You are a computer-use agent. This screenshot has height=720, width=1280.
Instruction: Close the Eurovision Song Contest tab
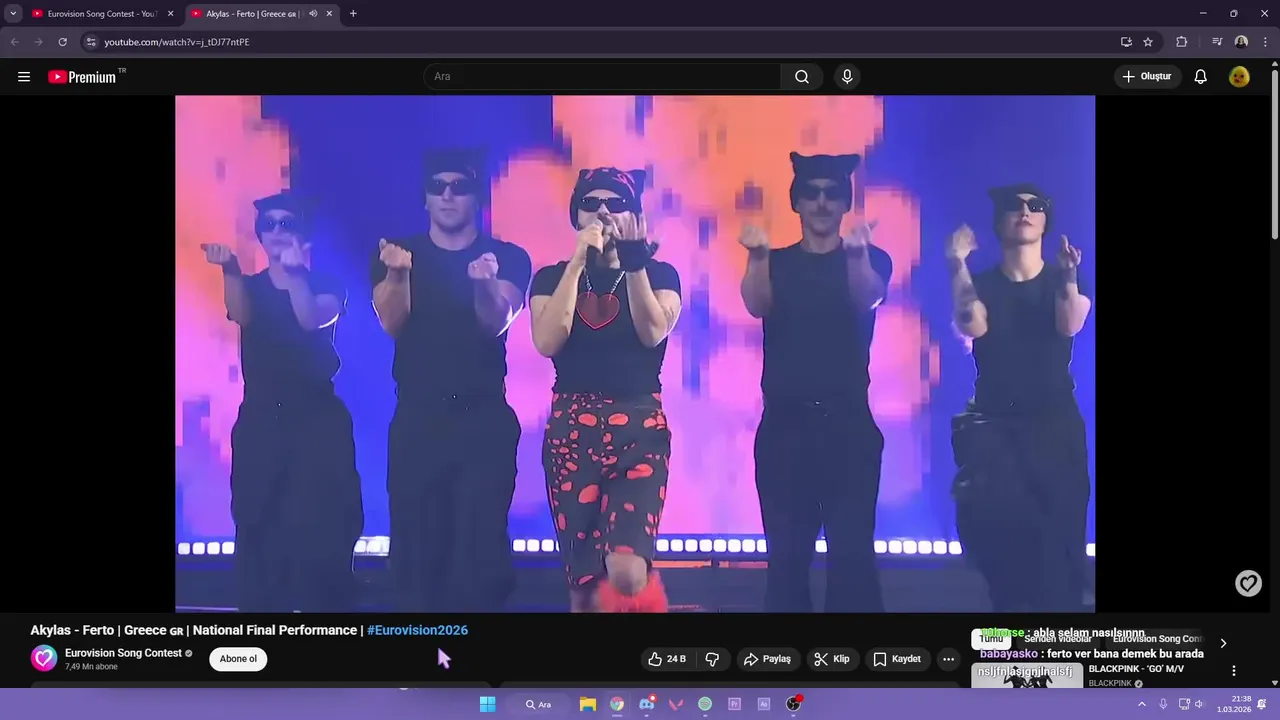tap(170, 14)
